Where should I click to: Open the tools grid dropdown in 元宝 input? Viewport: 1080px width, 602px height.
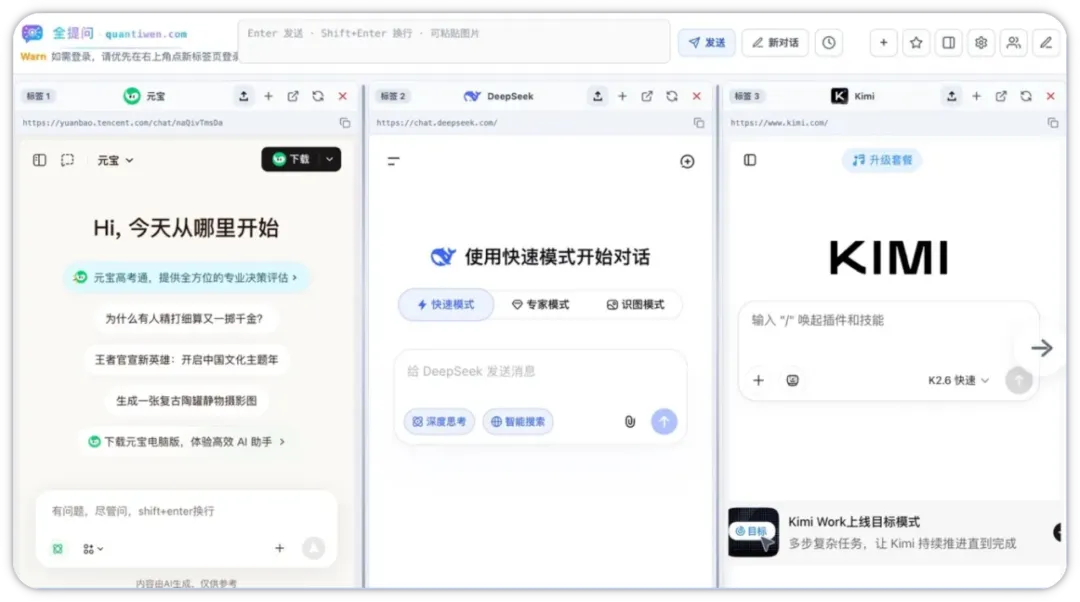coord(93,549)
